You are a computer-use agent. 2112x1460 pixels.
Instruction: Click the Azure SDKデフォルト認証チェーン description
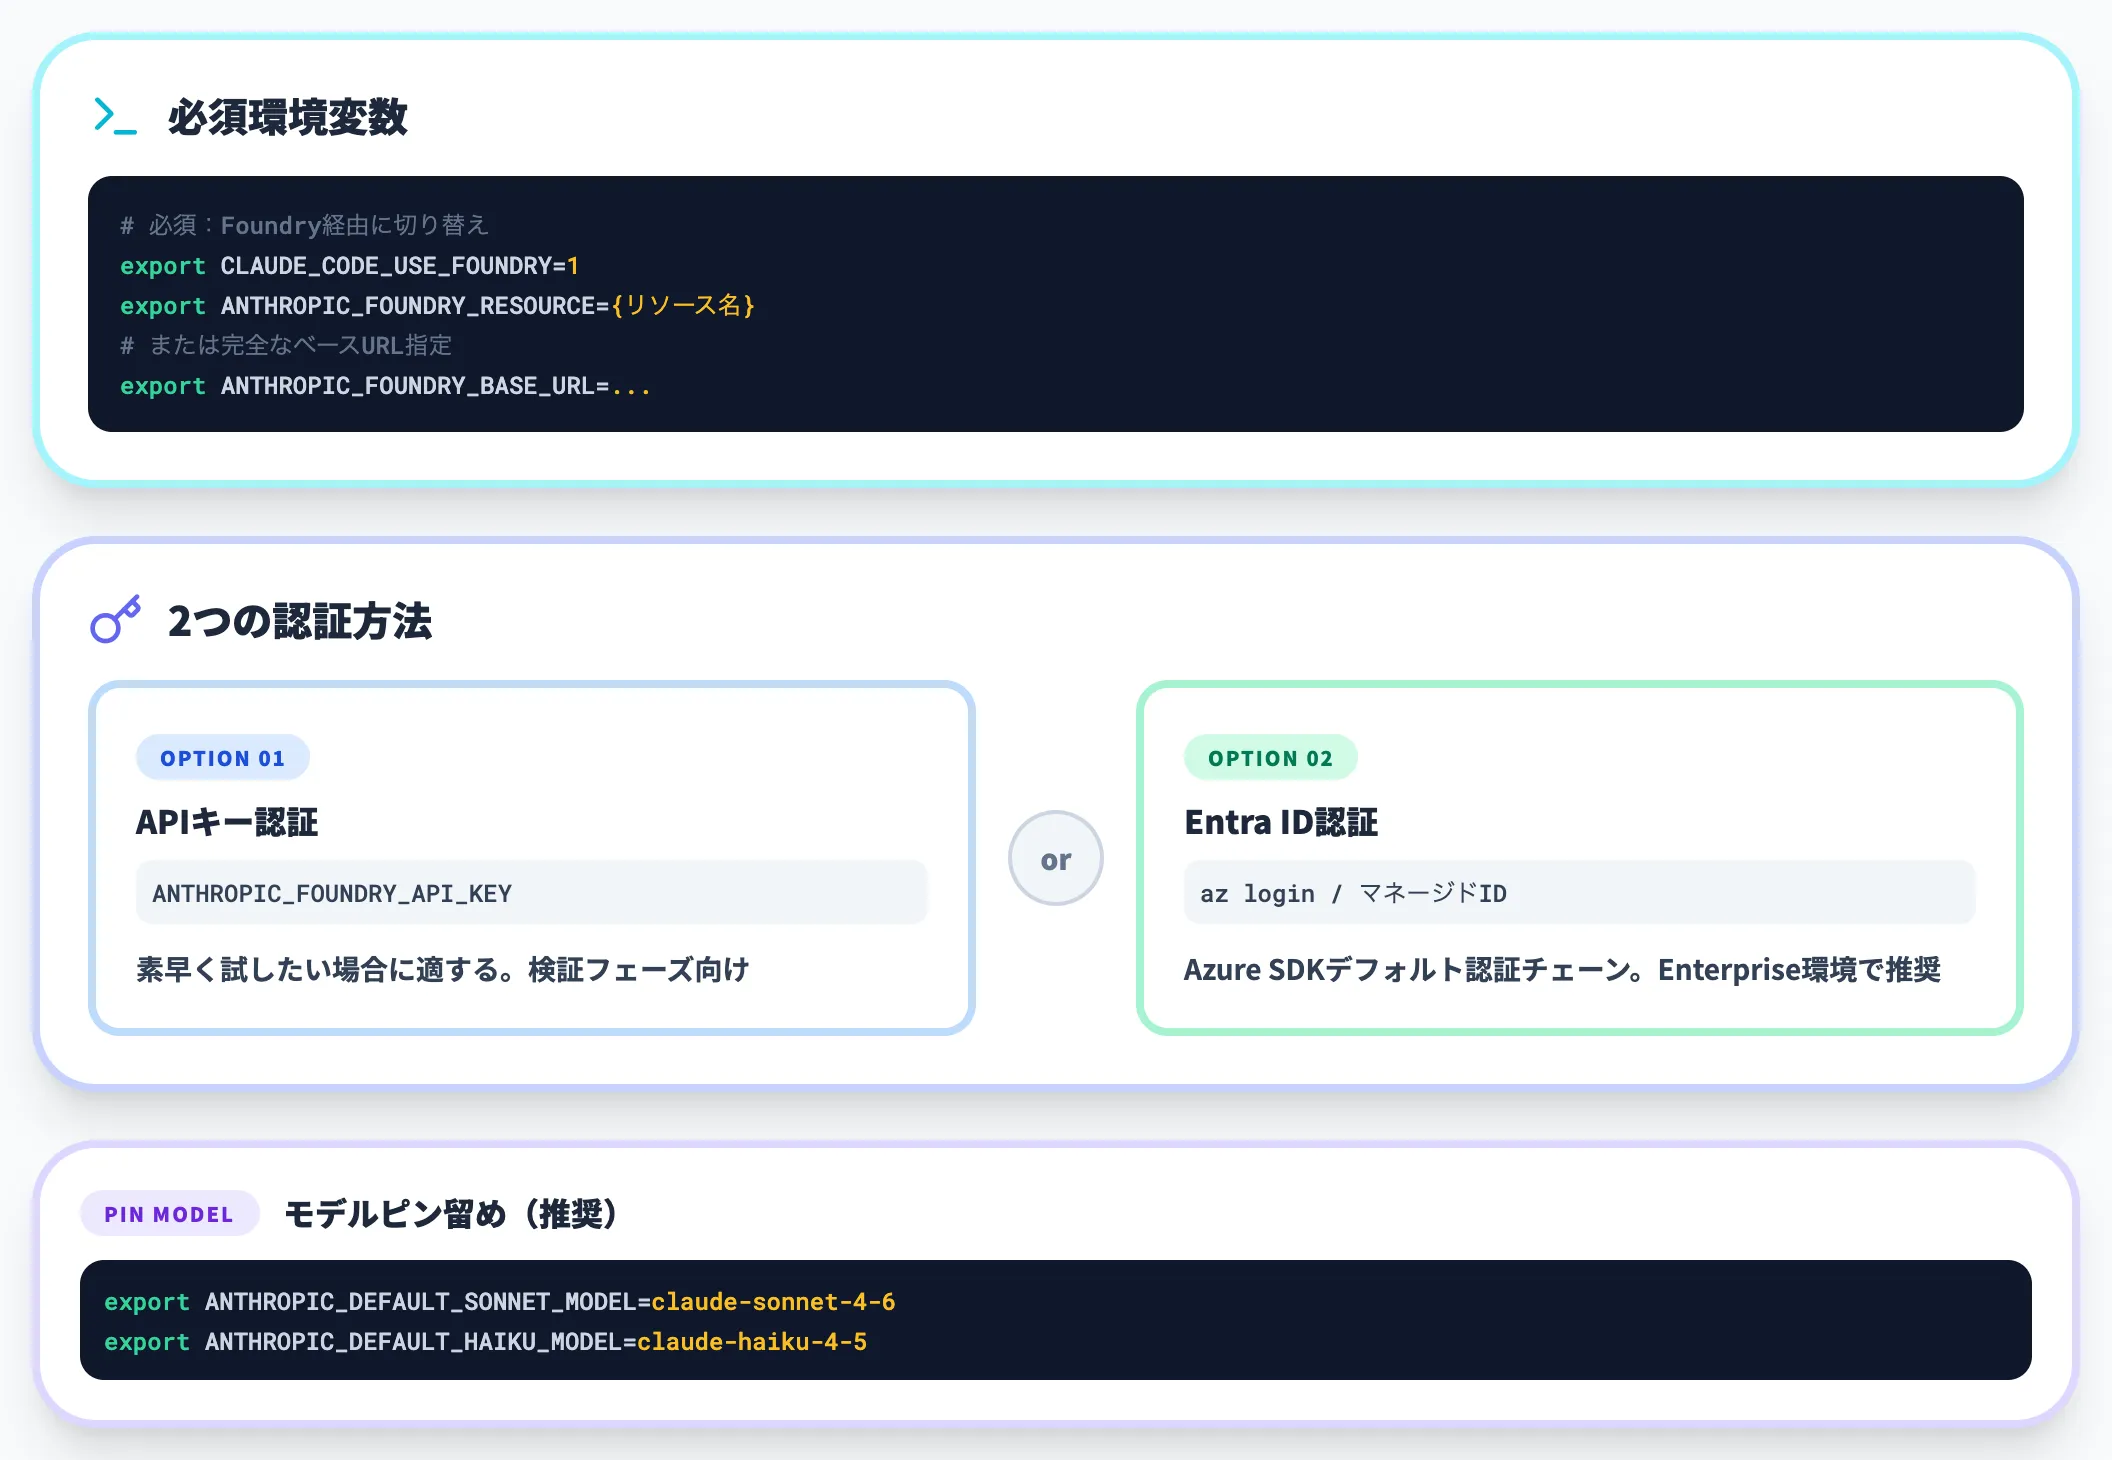point(1562,969)
